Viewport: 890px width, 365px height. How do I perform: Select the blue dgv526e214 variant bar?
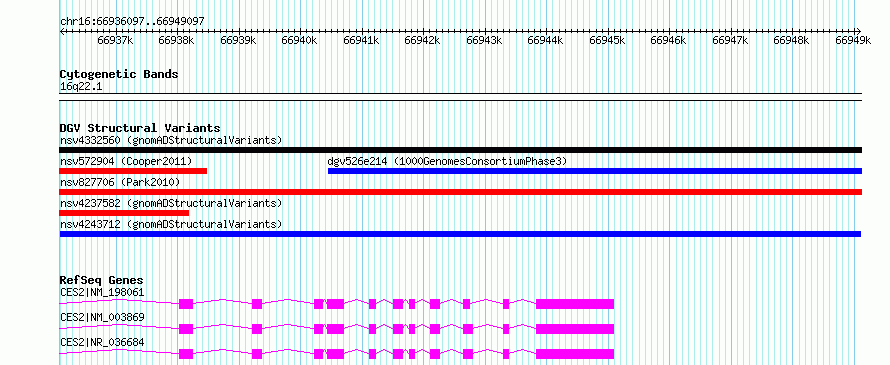(595, 171)
